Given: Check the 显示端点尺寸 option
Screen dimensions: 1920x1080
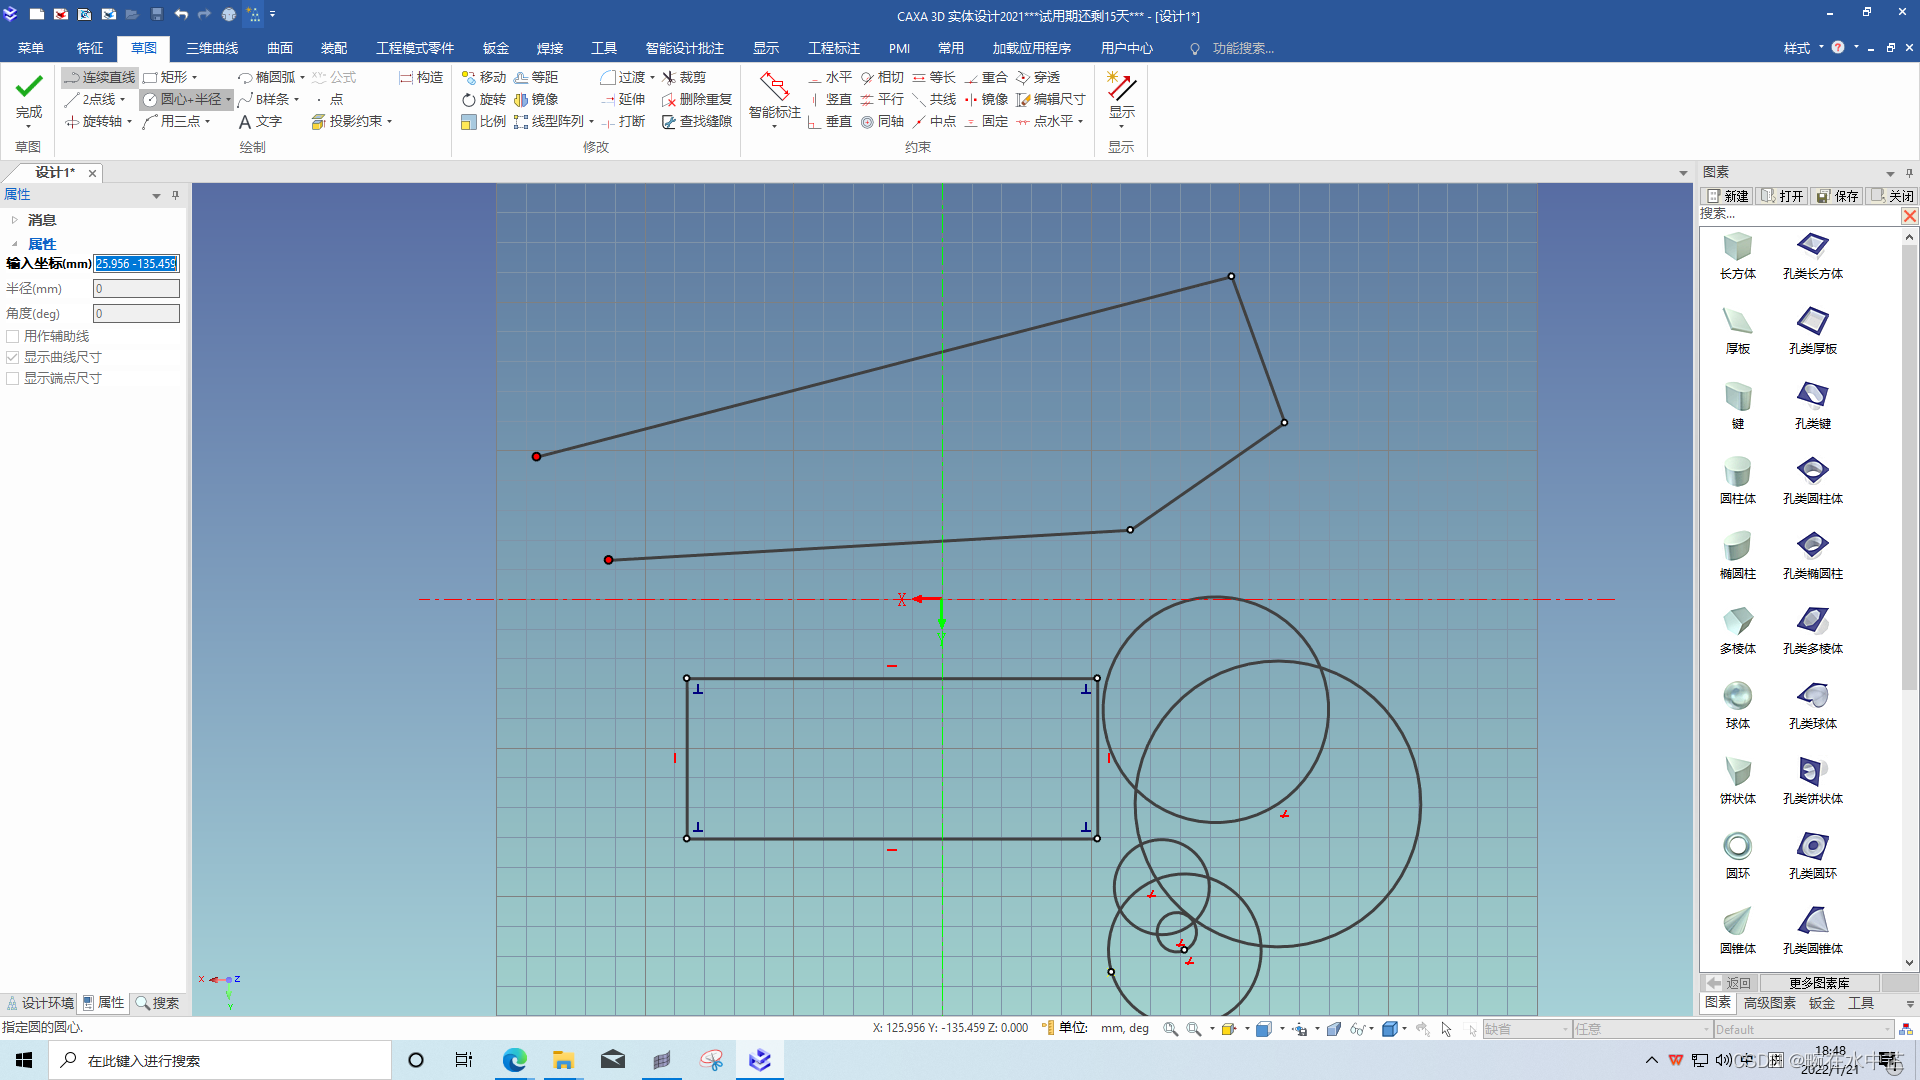Looking at the screenshot, I should (13, 378).
